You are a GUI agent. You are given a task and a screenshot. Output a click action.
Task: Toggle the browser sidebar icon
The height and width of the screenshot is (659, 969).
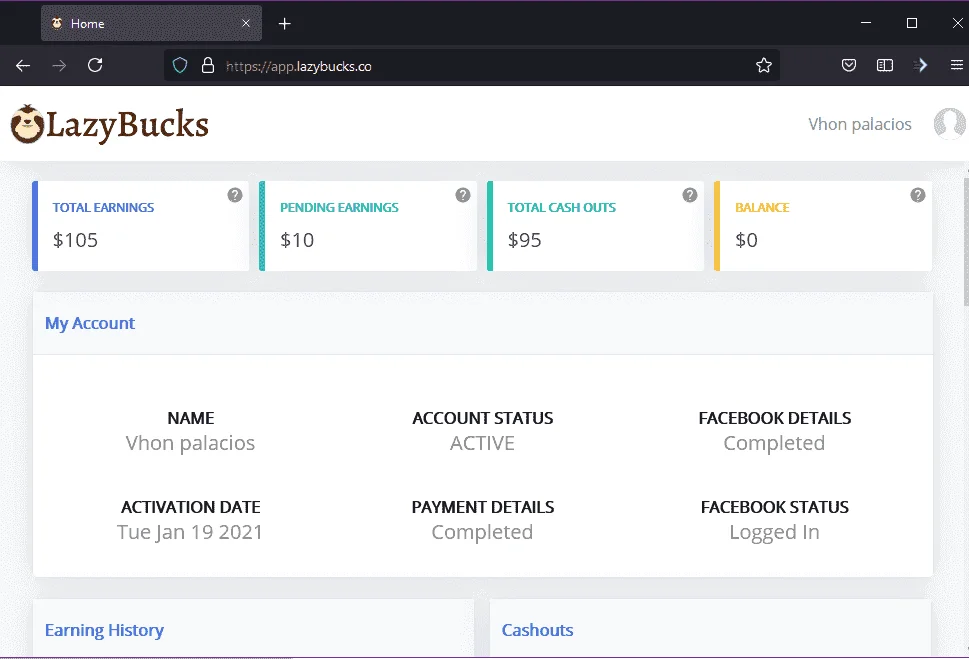[885, 66]
